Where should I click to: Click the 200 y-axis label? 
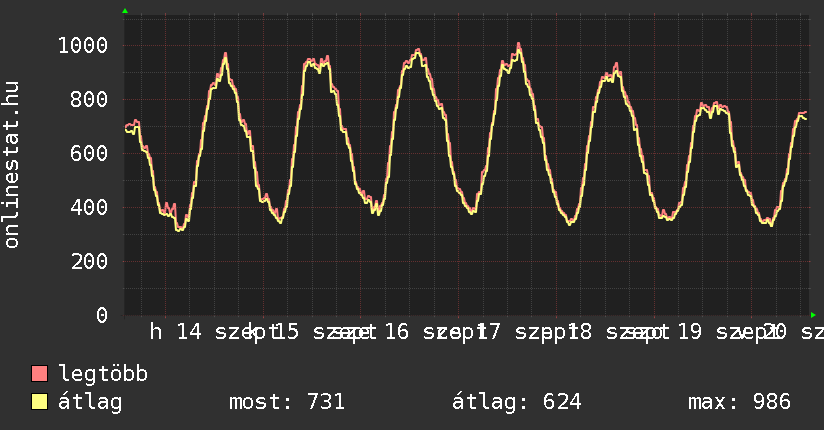(x=89, y=261)
